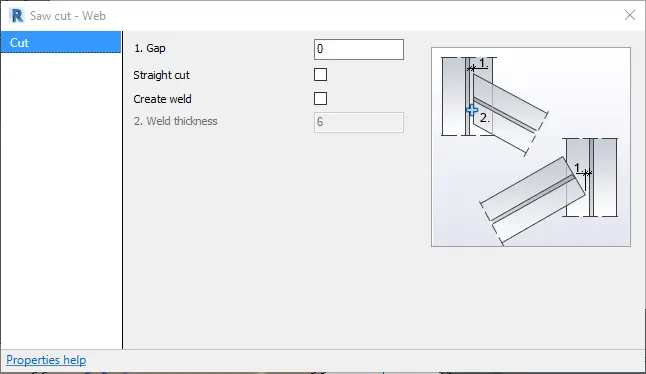
Task: Click the Gap value input field
Action: pyautogui.click(x=358, y=49)
